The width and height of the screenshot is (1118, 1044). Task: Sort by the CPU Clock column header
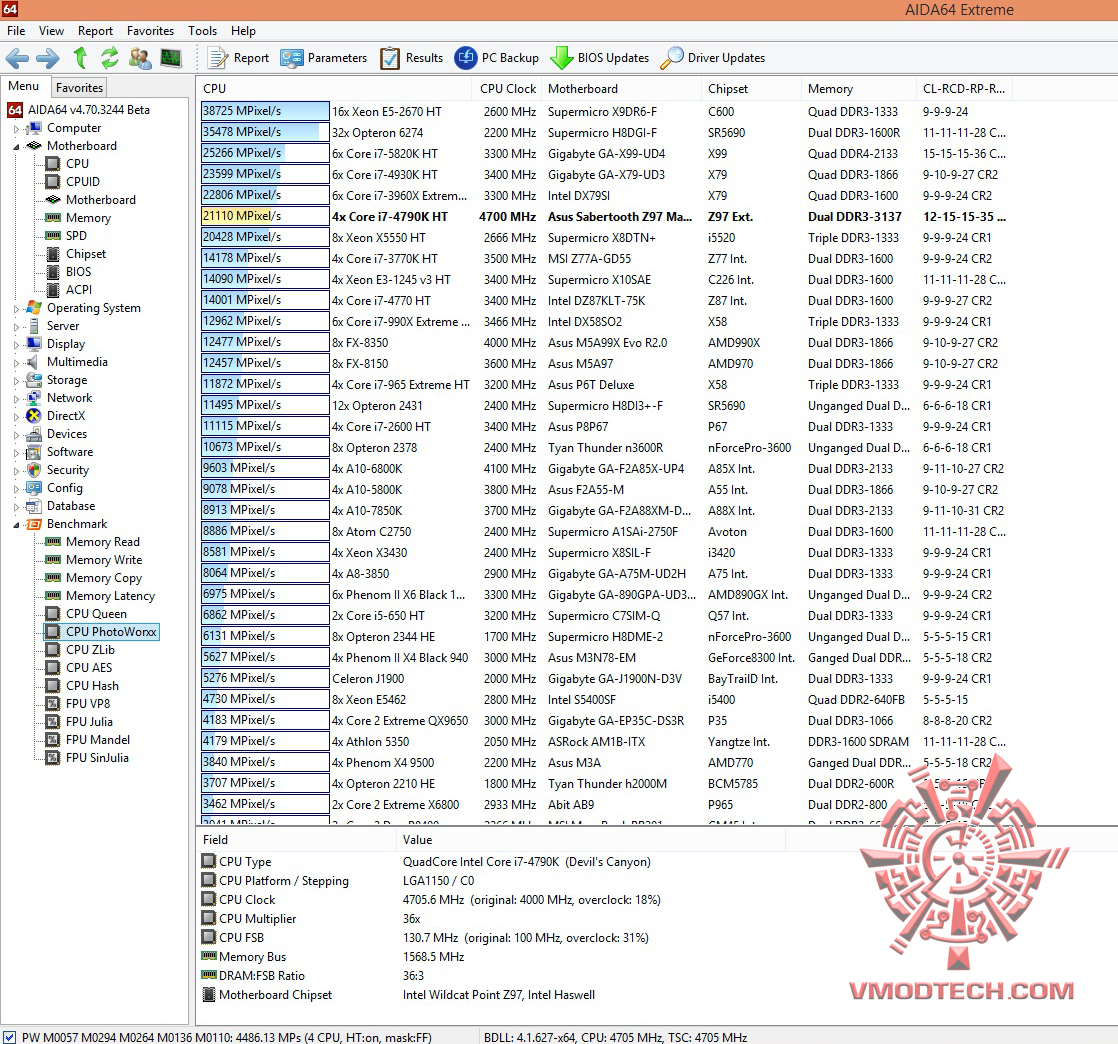(508, 89)
